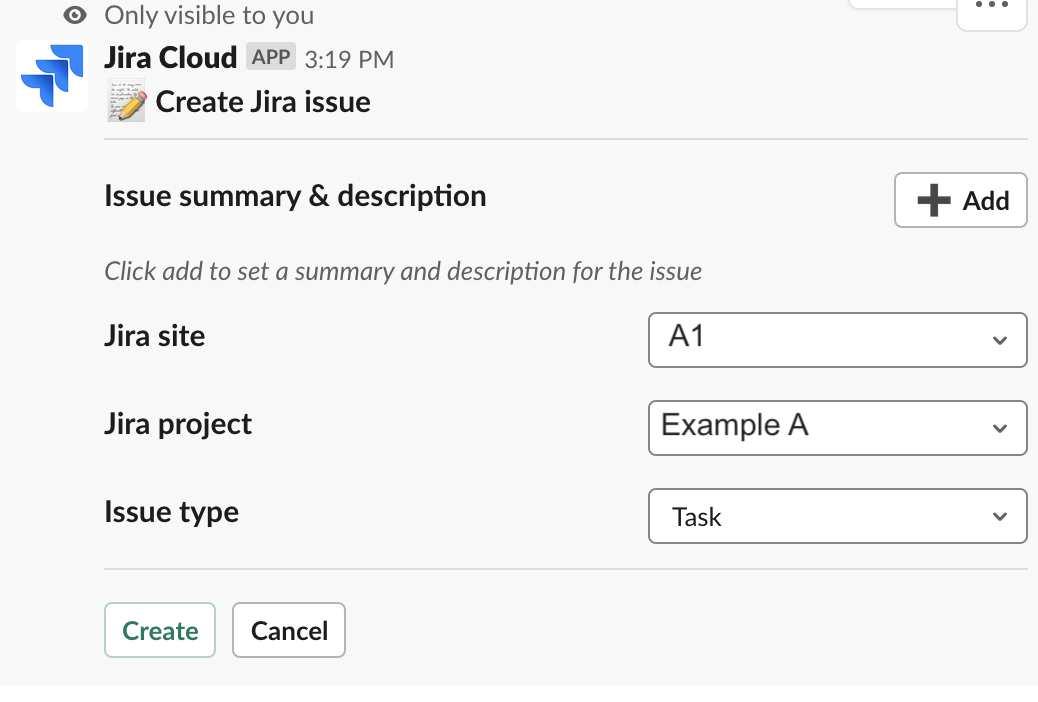Click the Jira project label
Screen dimensions: 1038x702
(178, 425)
